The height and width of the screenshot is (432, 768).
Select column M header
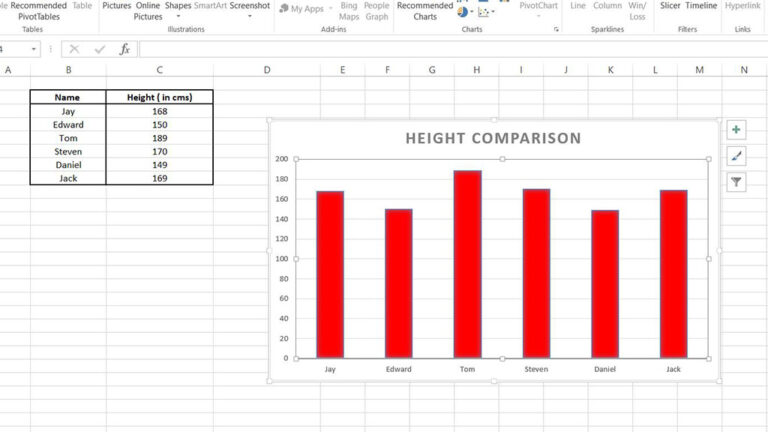tap(699, 70)
